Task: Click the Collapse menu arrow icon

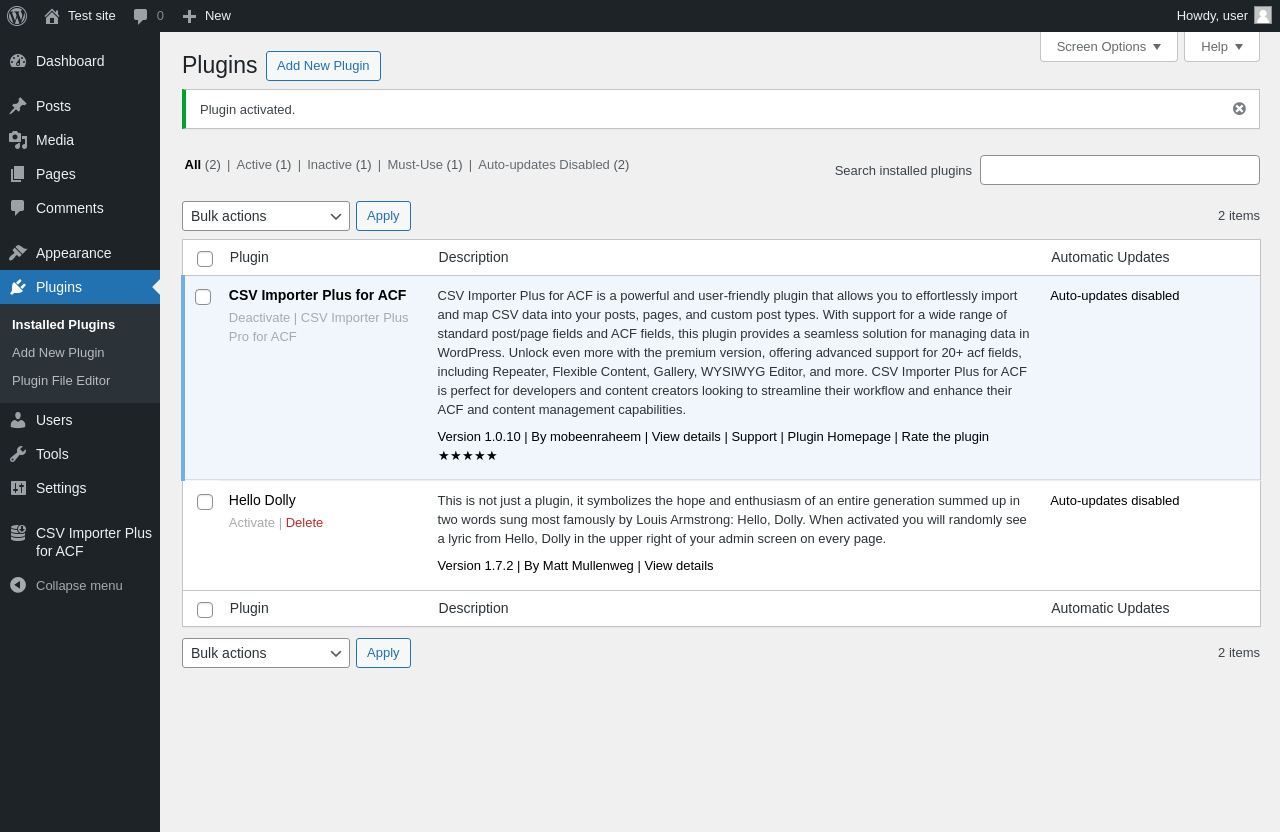Action: point(18,585)
